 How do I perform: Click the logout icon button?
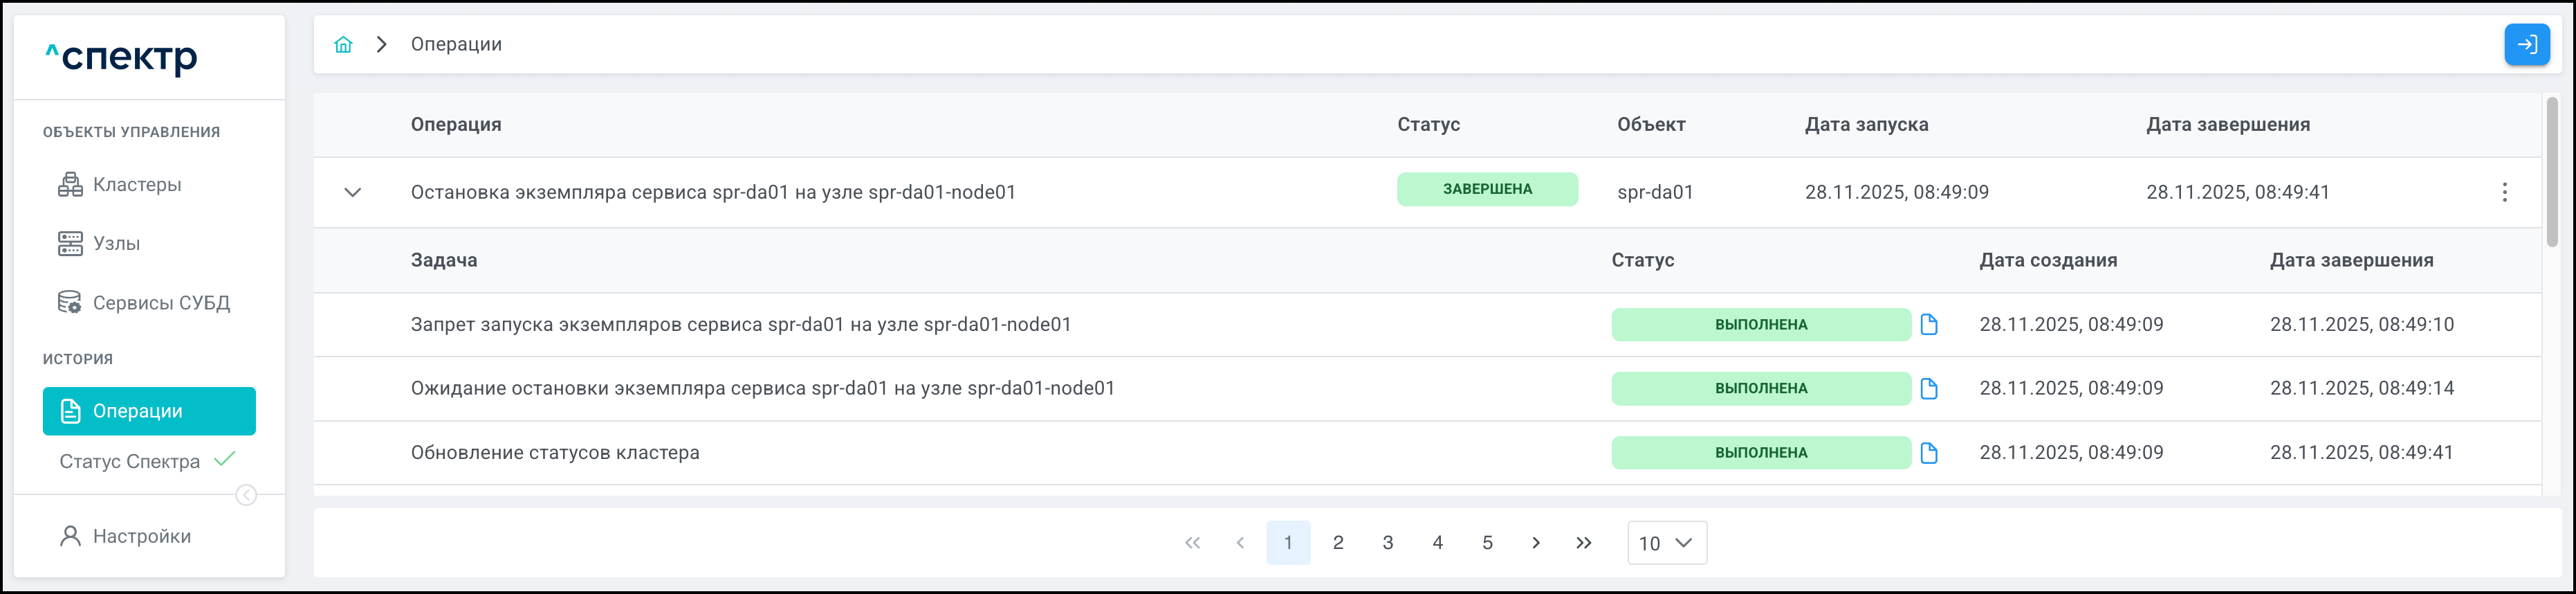coord(2526,44)
